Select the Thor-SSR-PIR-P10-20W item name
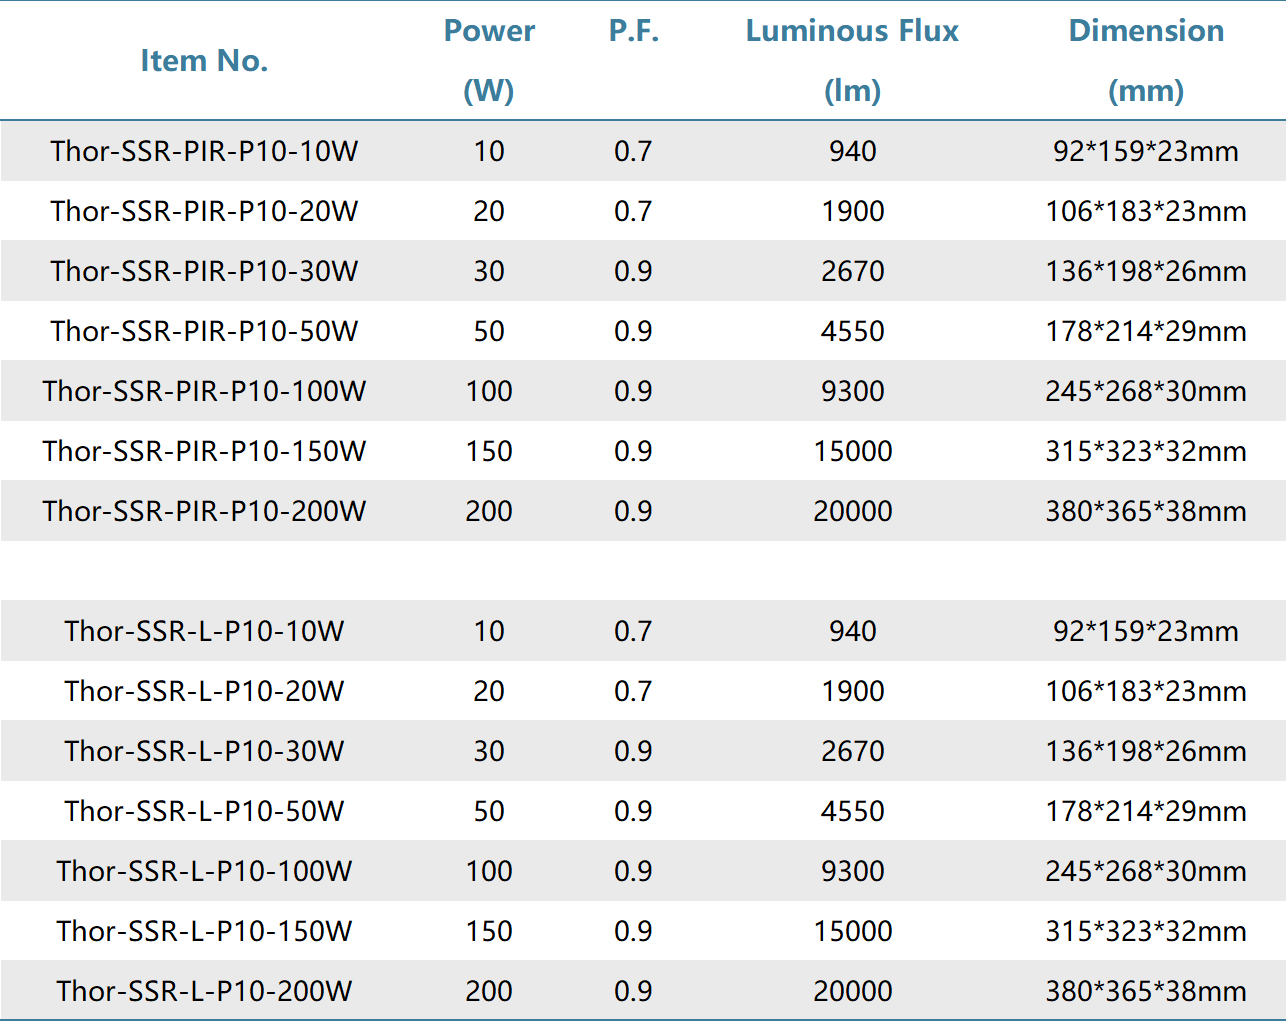Viewport: 1287px width, 1021px height. 204,211
